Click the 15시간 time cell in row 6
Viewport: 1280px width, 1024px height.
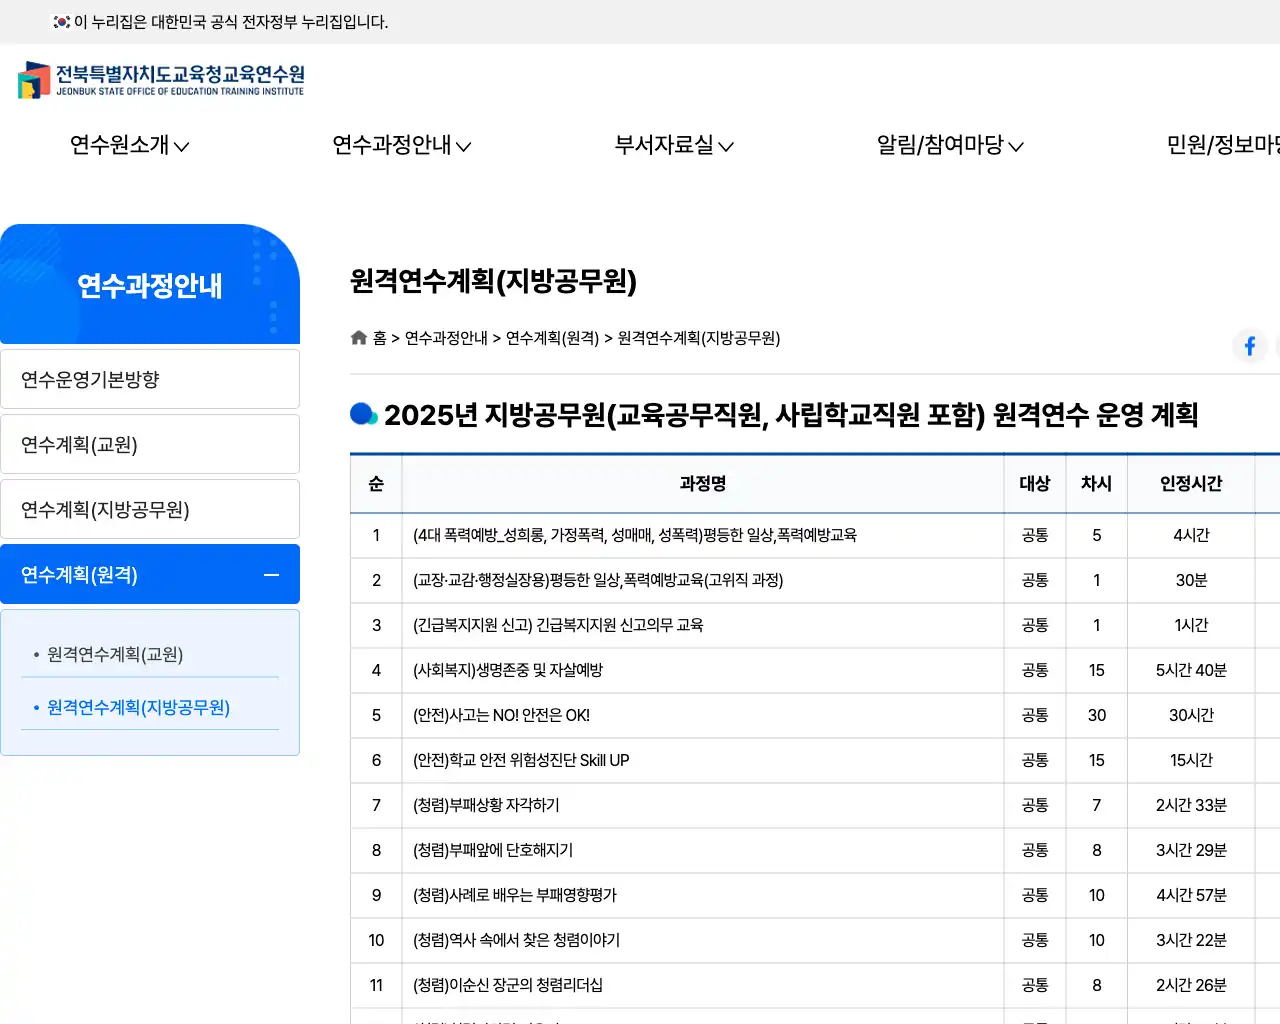coord(1191,760)
